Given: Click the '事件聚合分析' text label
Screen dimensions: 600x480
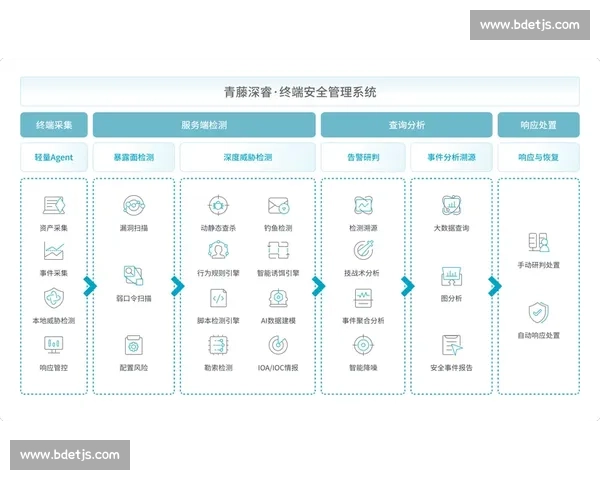Looking at the screenshot, I should (363, 321).
